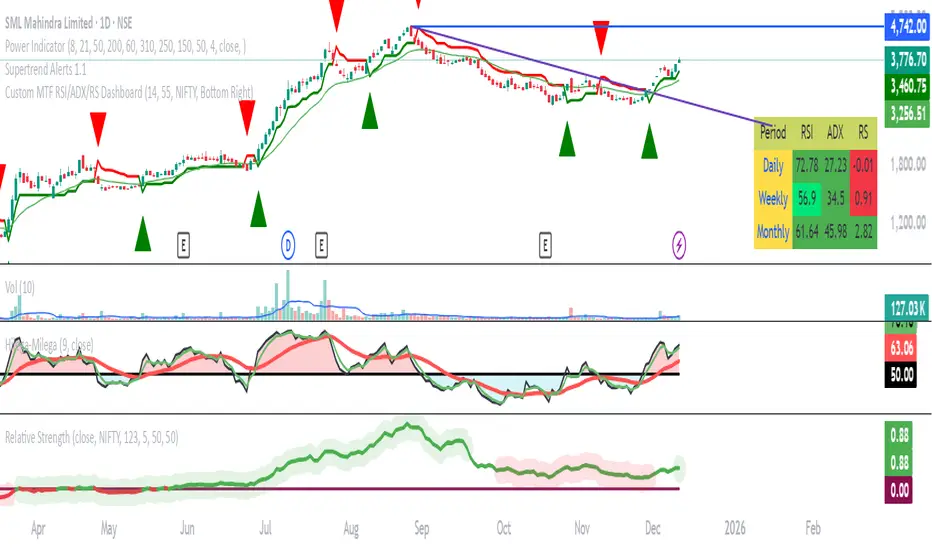Click the RSI column header
Image resolution: width=932 pixels, height=550 pixels.
tap(807, 133)
